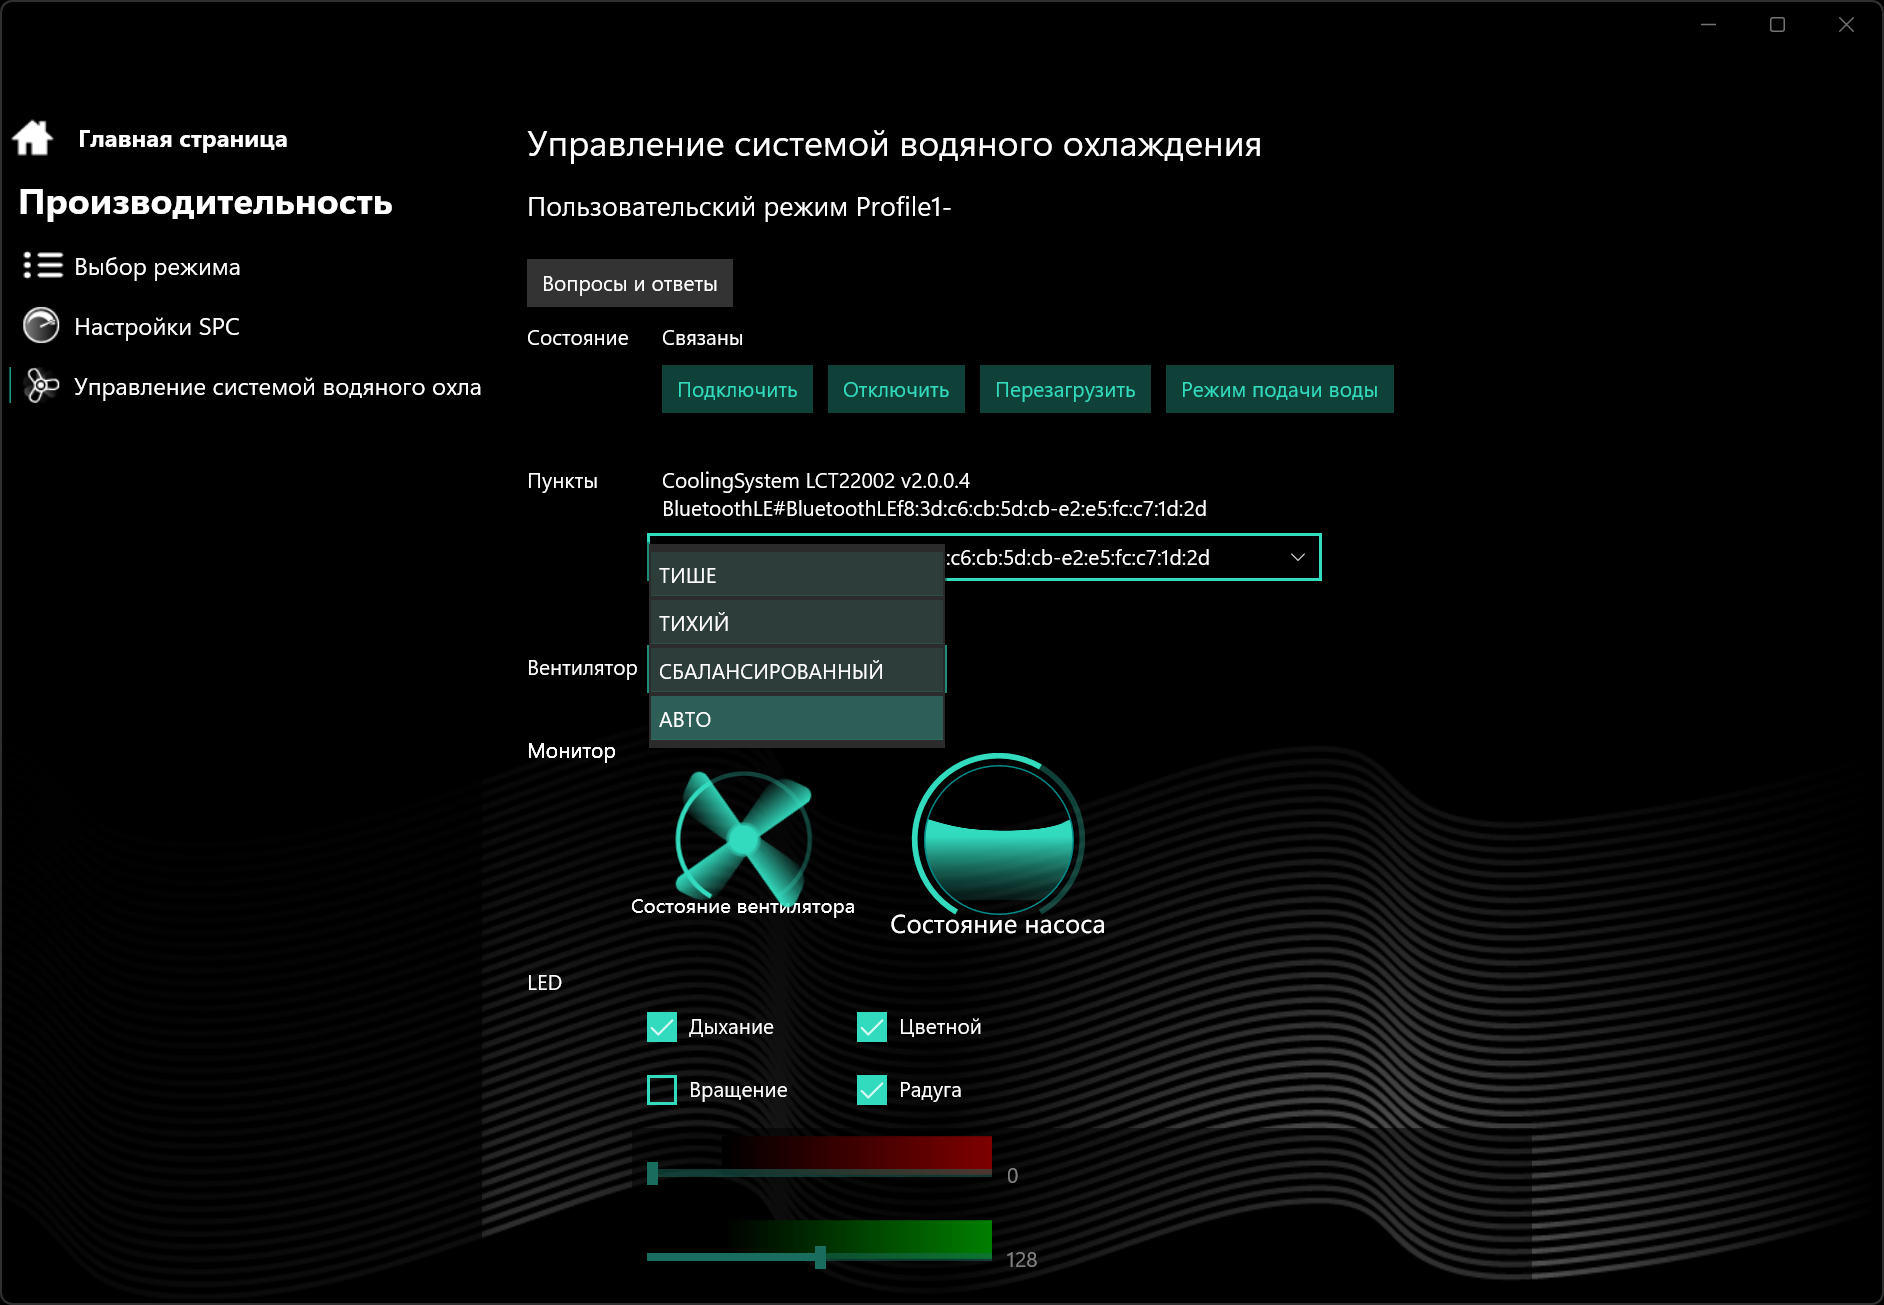Click the Пункты label

pyautogui.click(x=562, y=481)
